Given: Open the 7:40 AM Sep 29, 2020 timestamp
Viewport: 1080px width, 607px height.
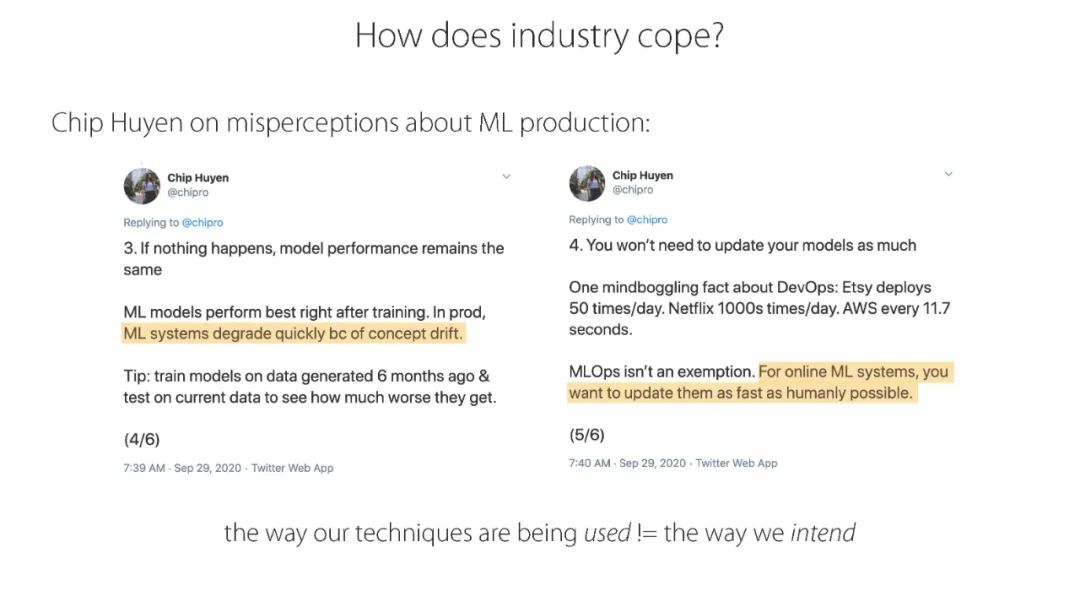Looking at the screenshot, I should click(x=627, y=463).
